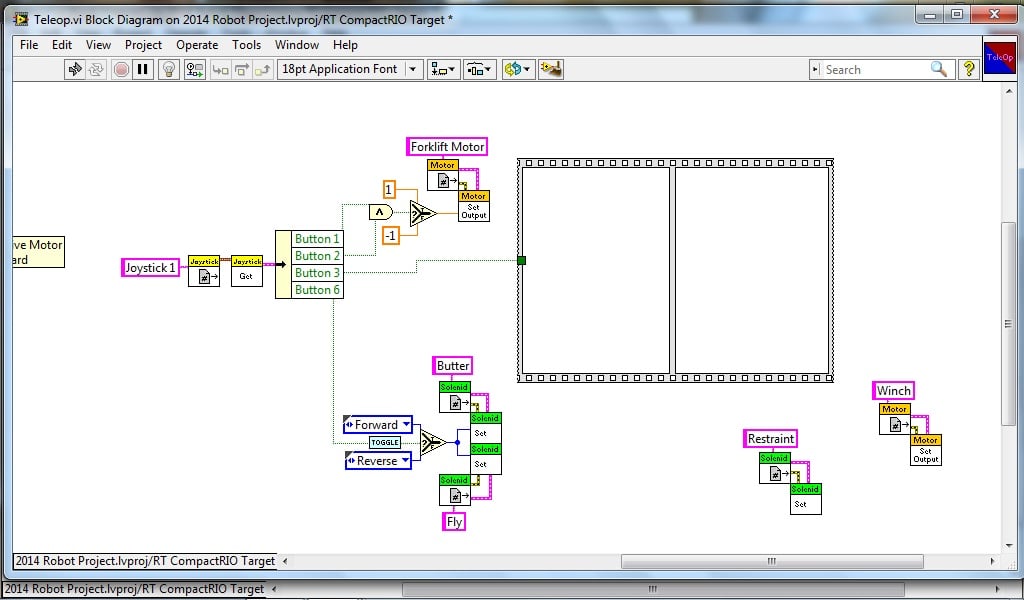Open the 18pt Application Font dropdown

click(350, 69)
